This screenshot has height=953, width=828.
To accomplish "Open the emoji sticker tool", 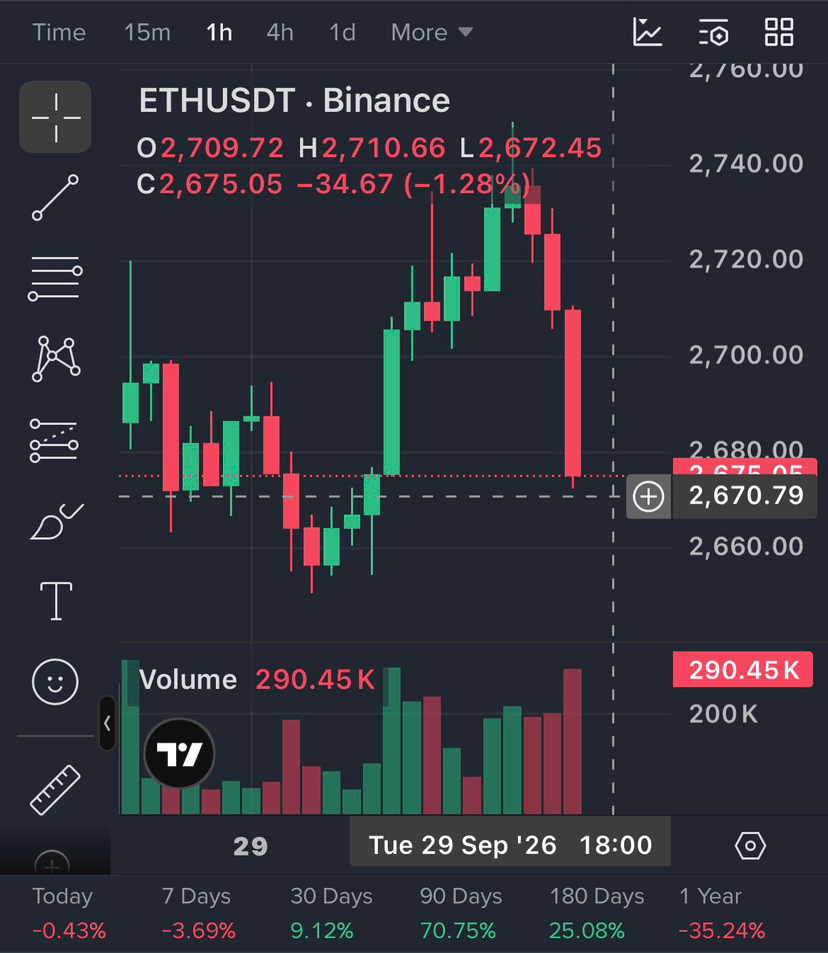I will pos(55,682).
